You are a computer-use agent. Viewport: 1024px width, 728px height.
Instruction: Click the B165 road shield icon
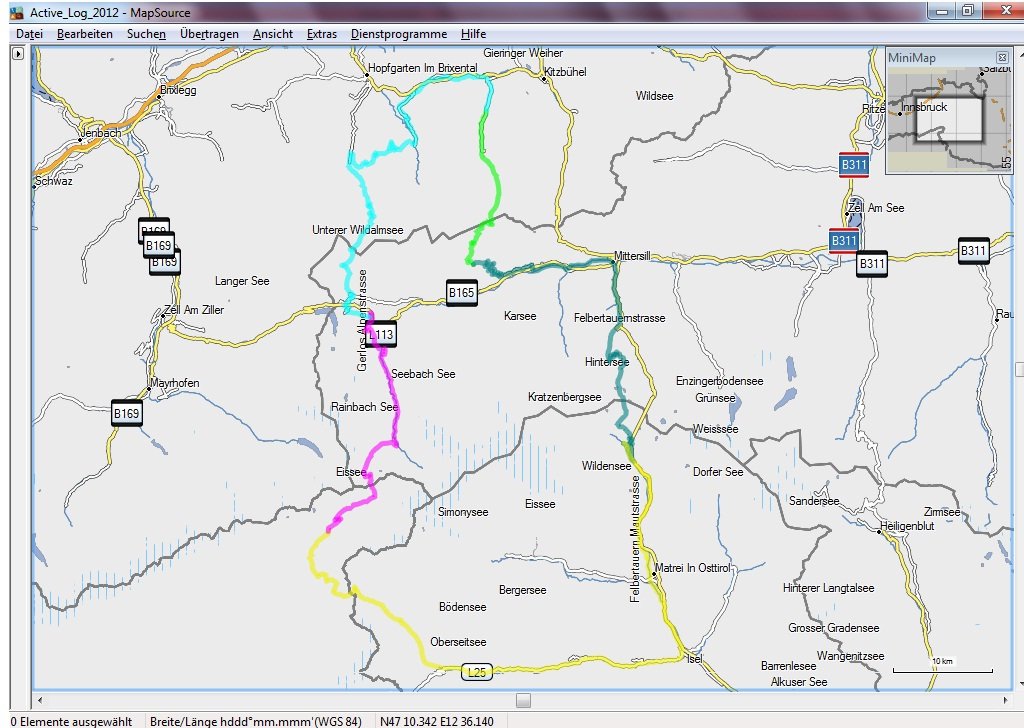click(x=461, y=293)
